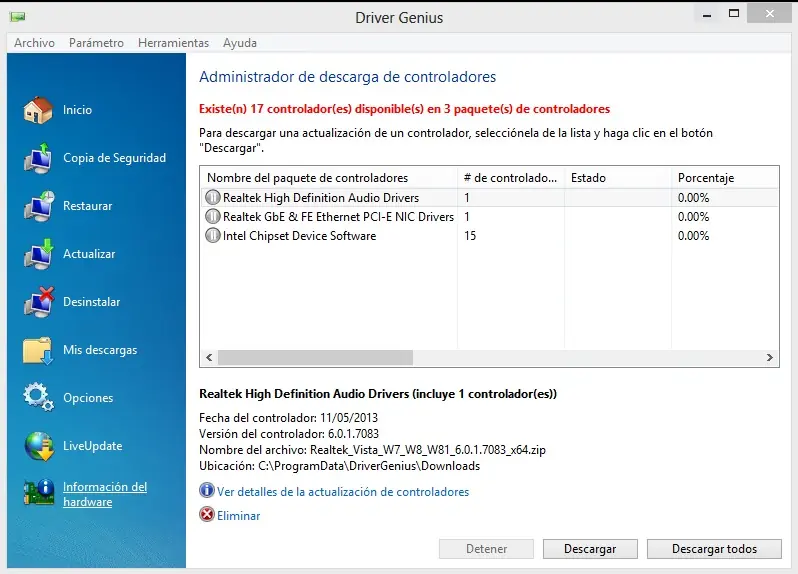Click the LiveUpdate globe icon

[39, 446]
